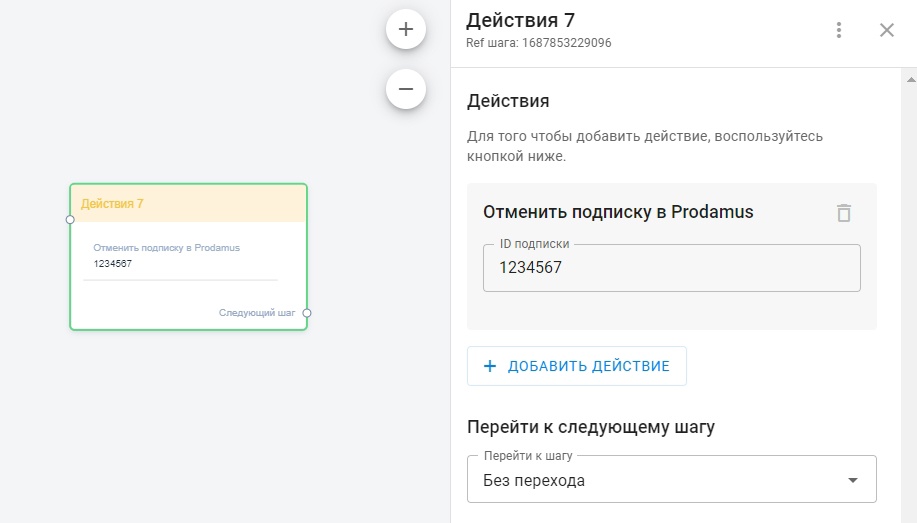Image resolution: width=917 pixels, height=523 pixels.
Task: Select the Действия 7 node header on canvas
Action: click(188, 203)
